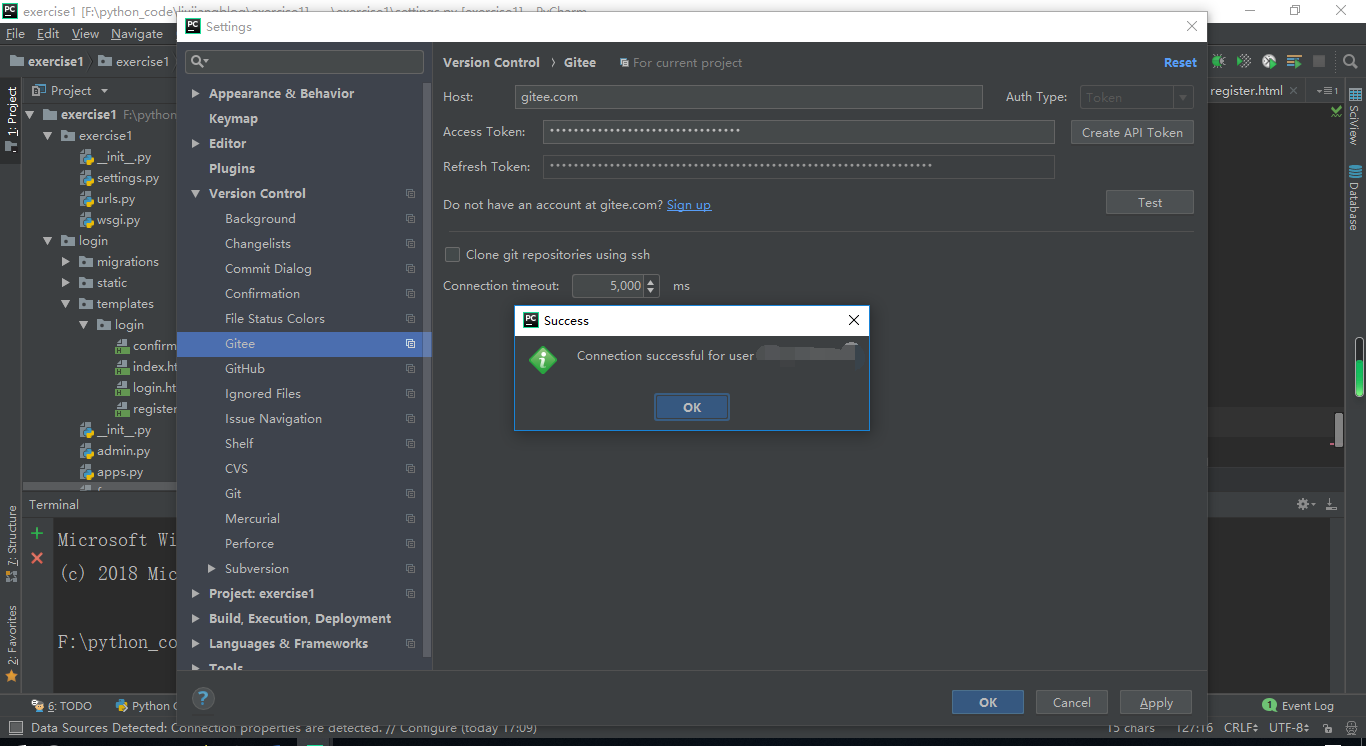Close the Success dialog with its X

853,320
